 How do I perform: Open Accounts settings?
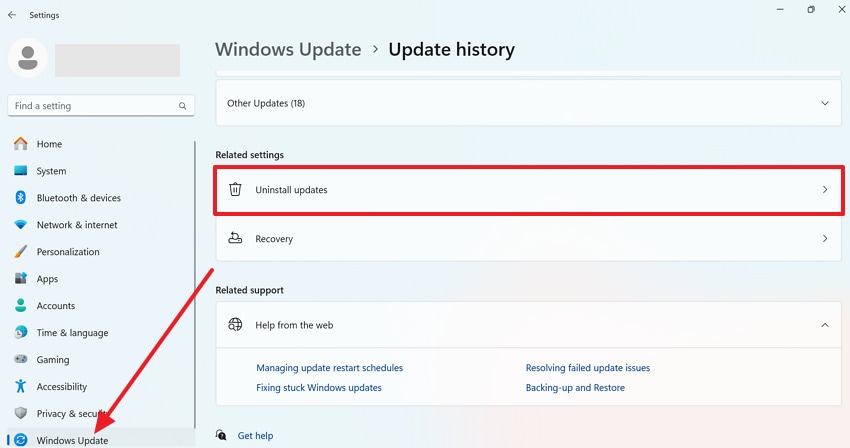coord(56,305)
